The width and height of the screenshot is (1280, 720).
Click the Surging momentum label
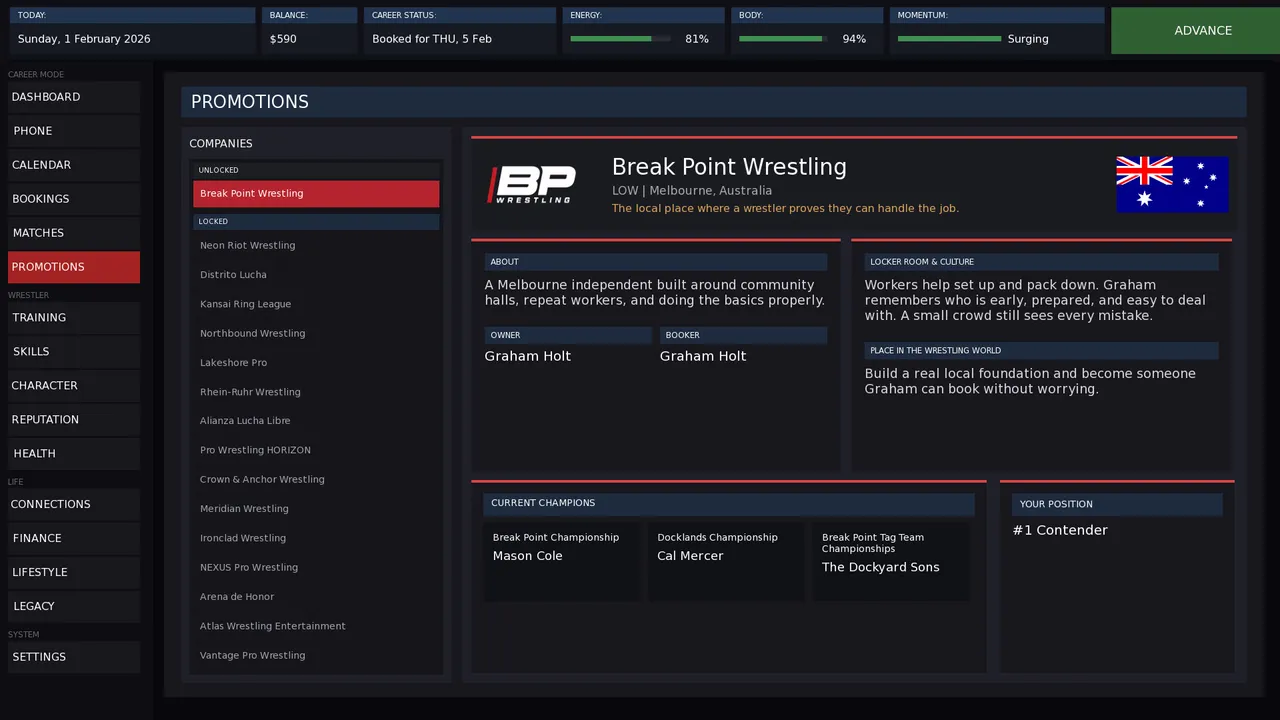pyautogui.click(x=1028, y=39)
